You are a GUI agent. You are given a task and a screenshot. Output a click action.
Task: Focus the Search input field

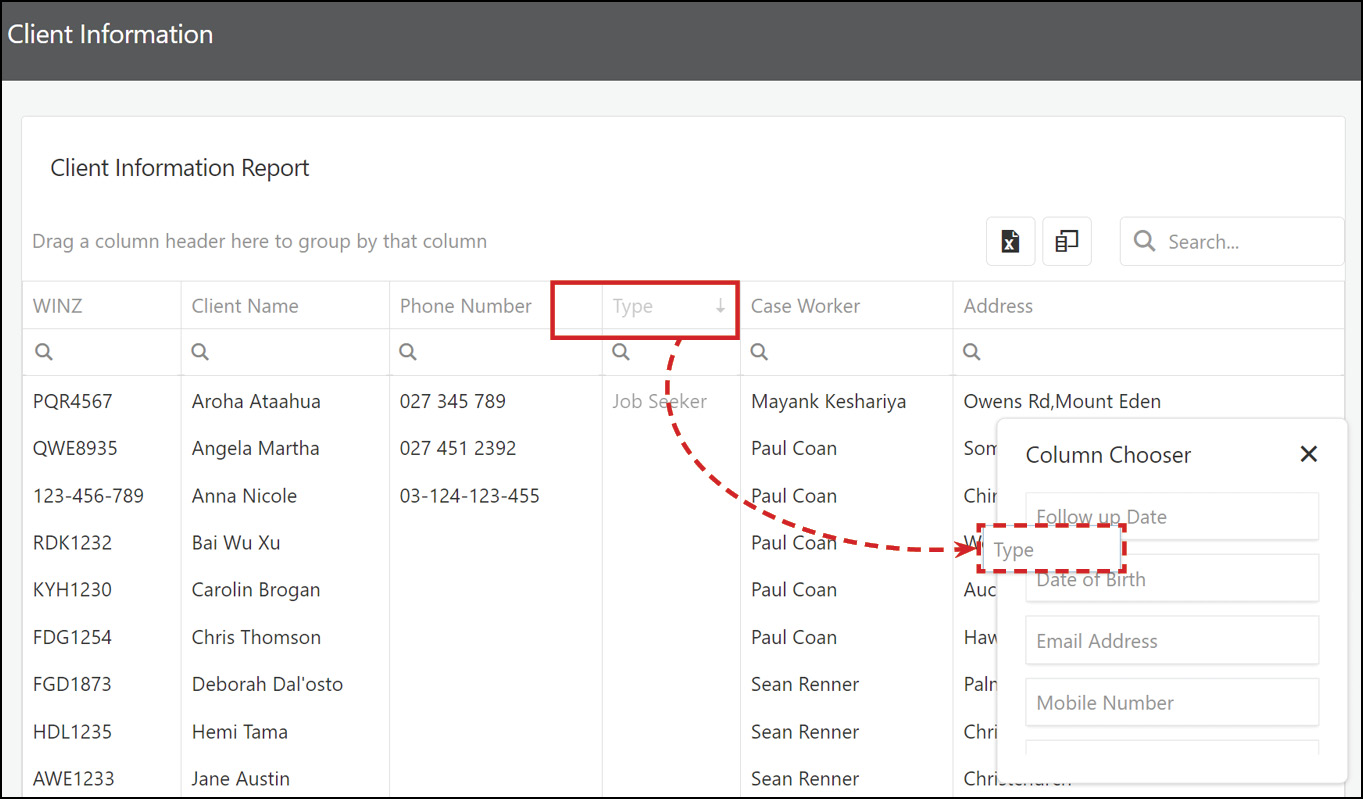click(x=1232, y=241)
